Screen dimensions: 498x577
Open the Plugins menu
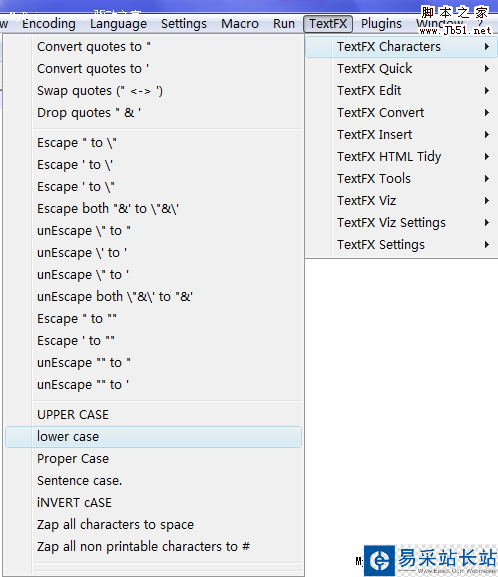pyautogui.click(x=381, y=24)
